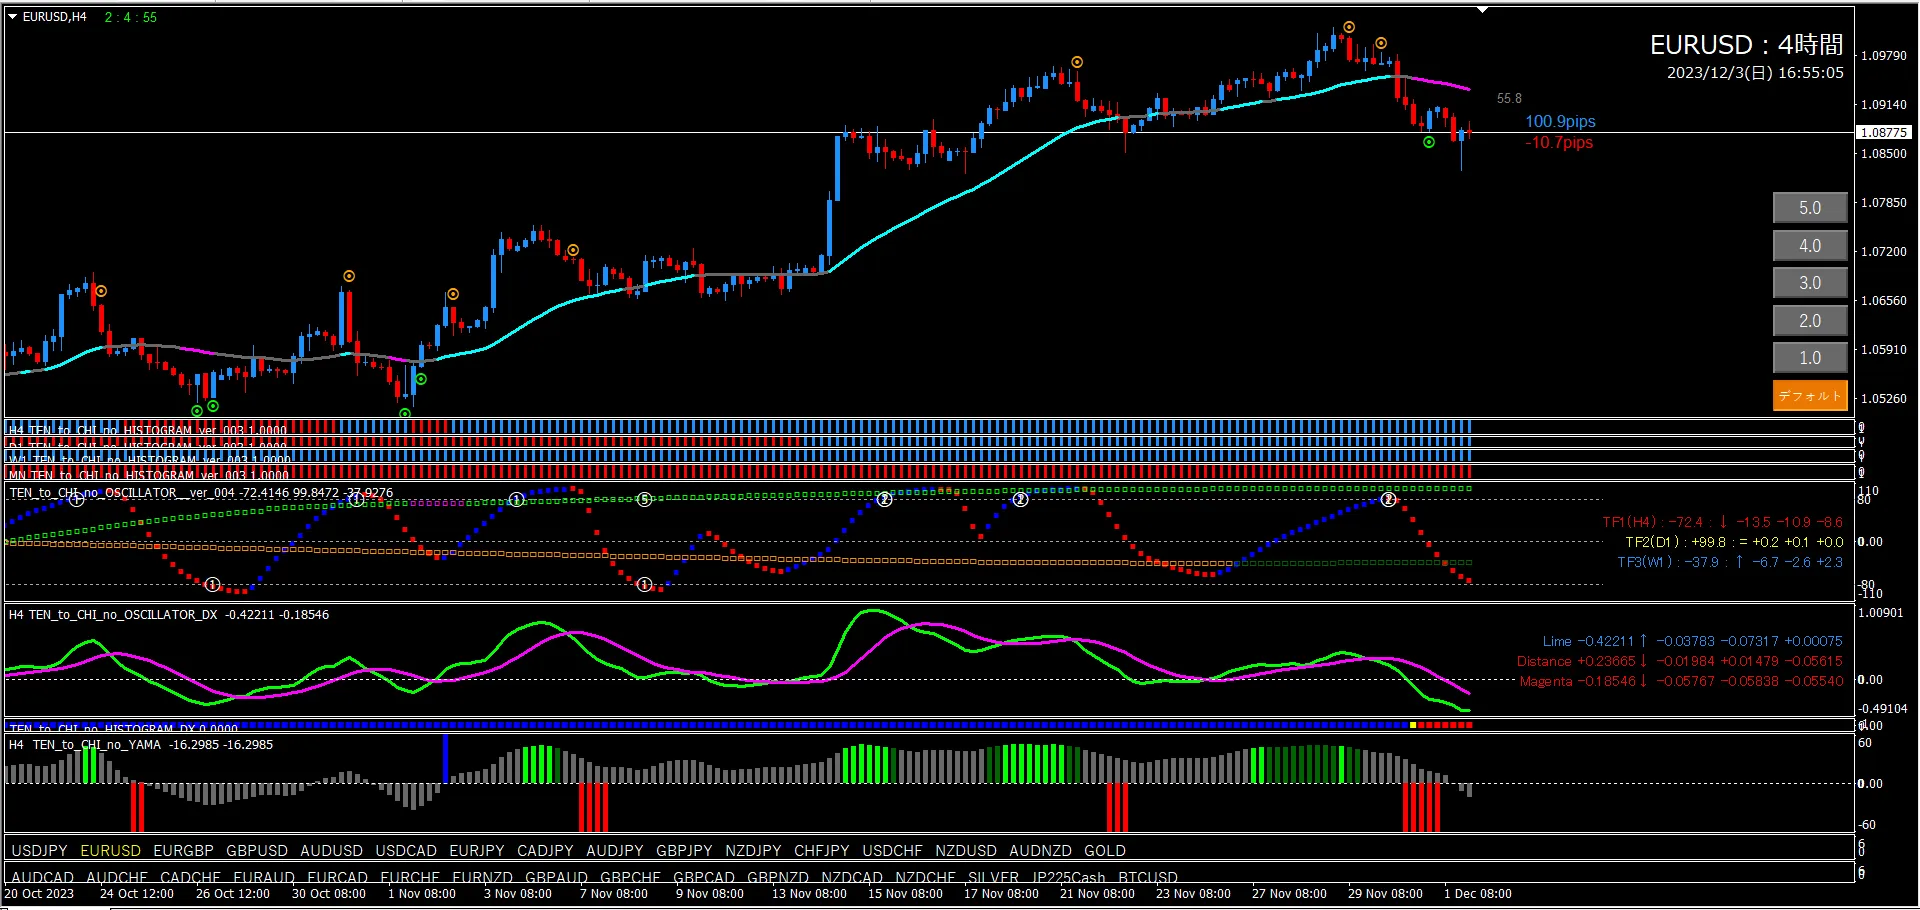Switch chart to EURAUD symbol
The width and height of the screenshot is (1920, 910).
[264, 878]
